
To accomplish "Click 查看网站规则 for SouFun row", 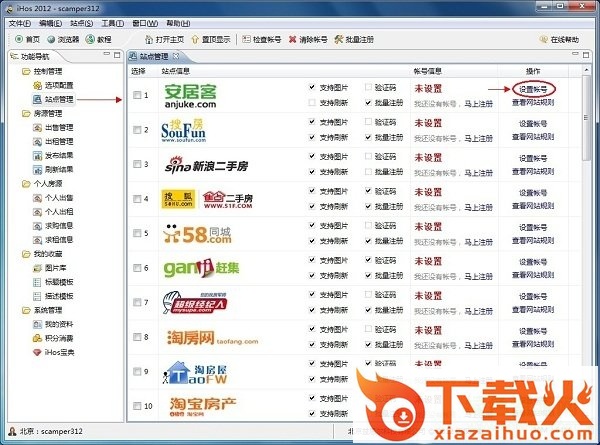I will (533, 137).
